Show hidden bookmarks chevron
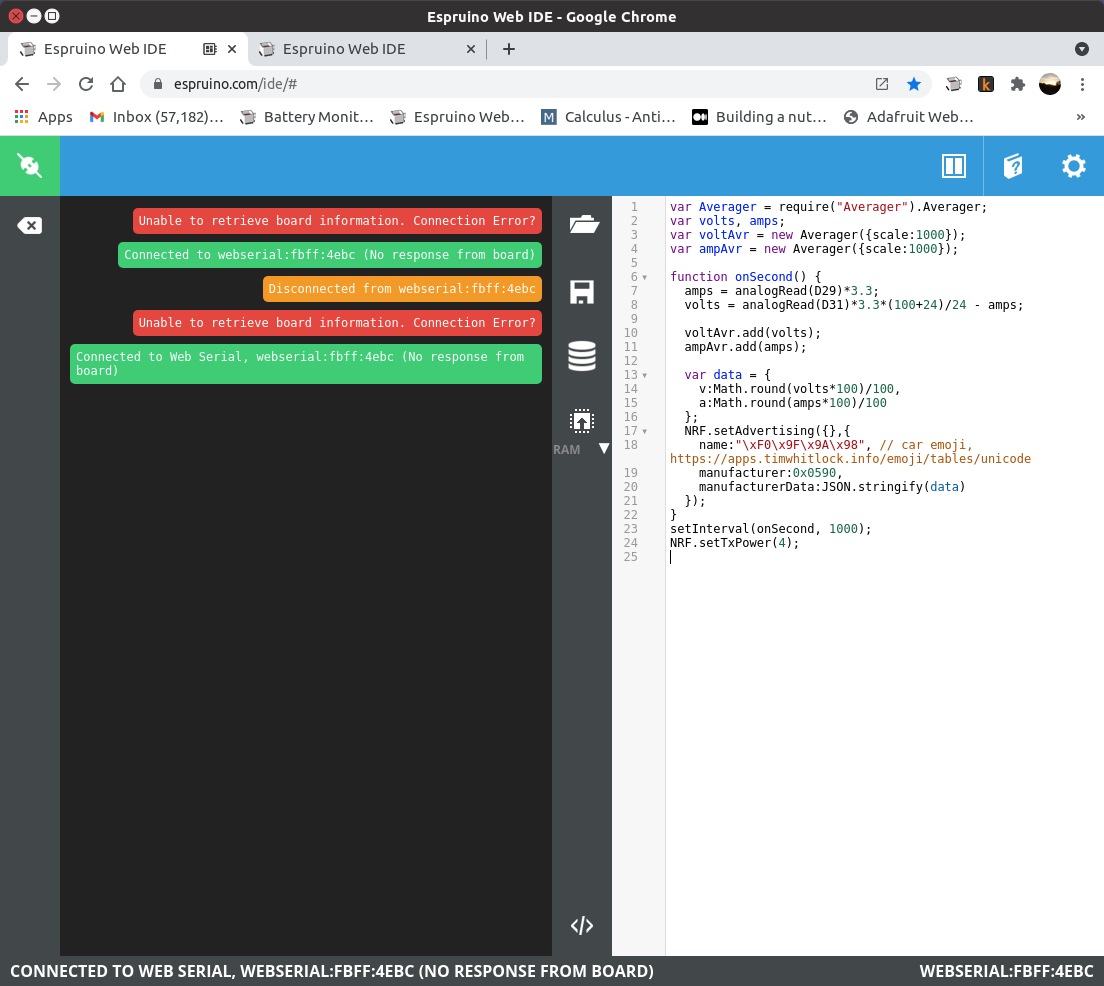The width and height of the screenshot is (1104, 986). pos(1081,117)
